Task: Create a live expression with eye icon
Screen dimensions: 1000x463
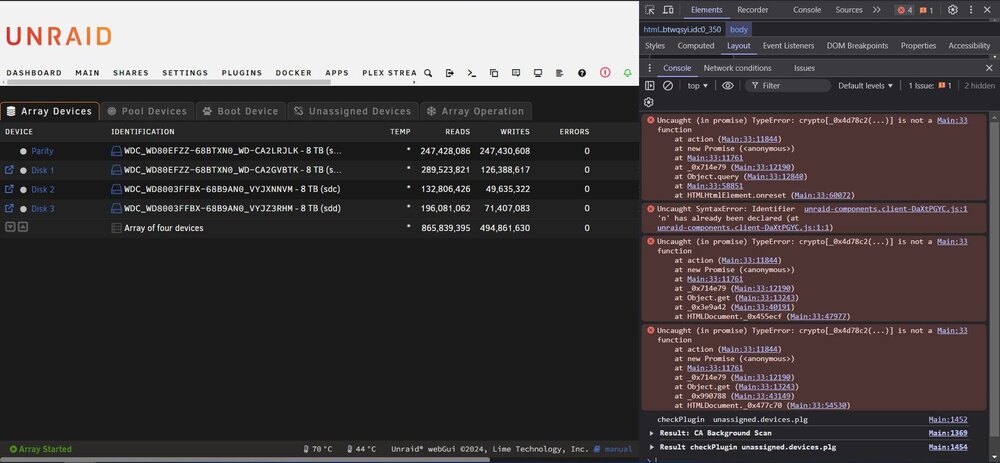Action: pyautogui.click(x=728, y=85)
